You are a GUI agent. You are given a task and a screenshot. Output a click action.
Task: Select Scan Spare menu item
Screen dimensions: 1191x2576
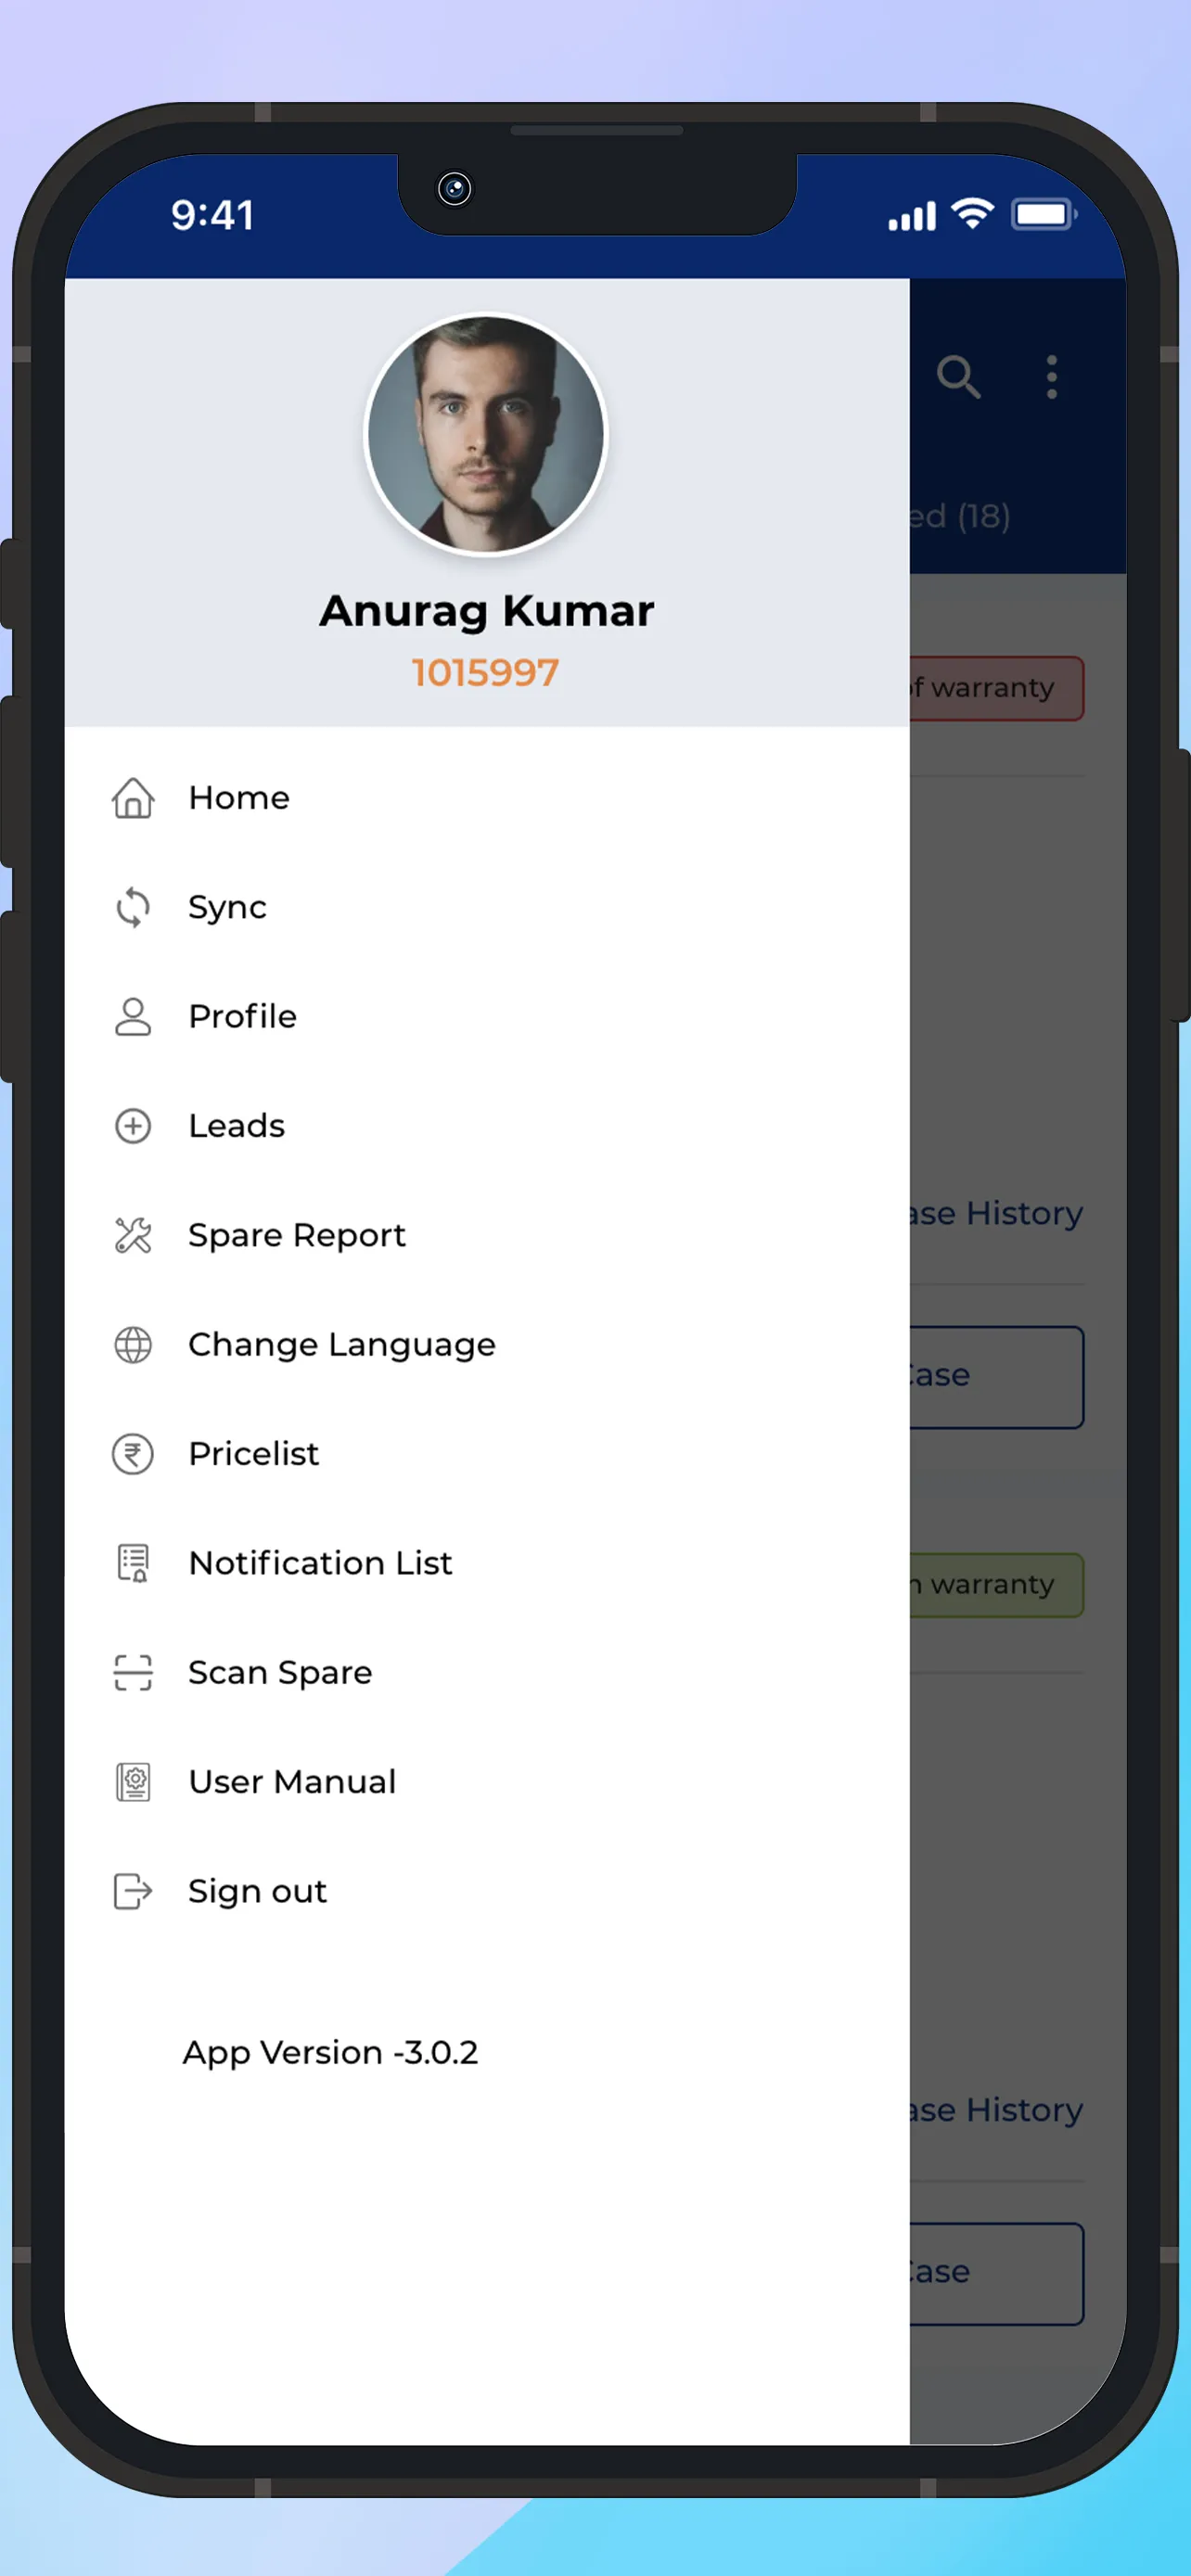tap(487, 1672)
